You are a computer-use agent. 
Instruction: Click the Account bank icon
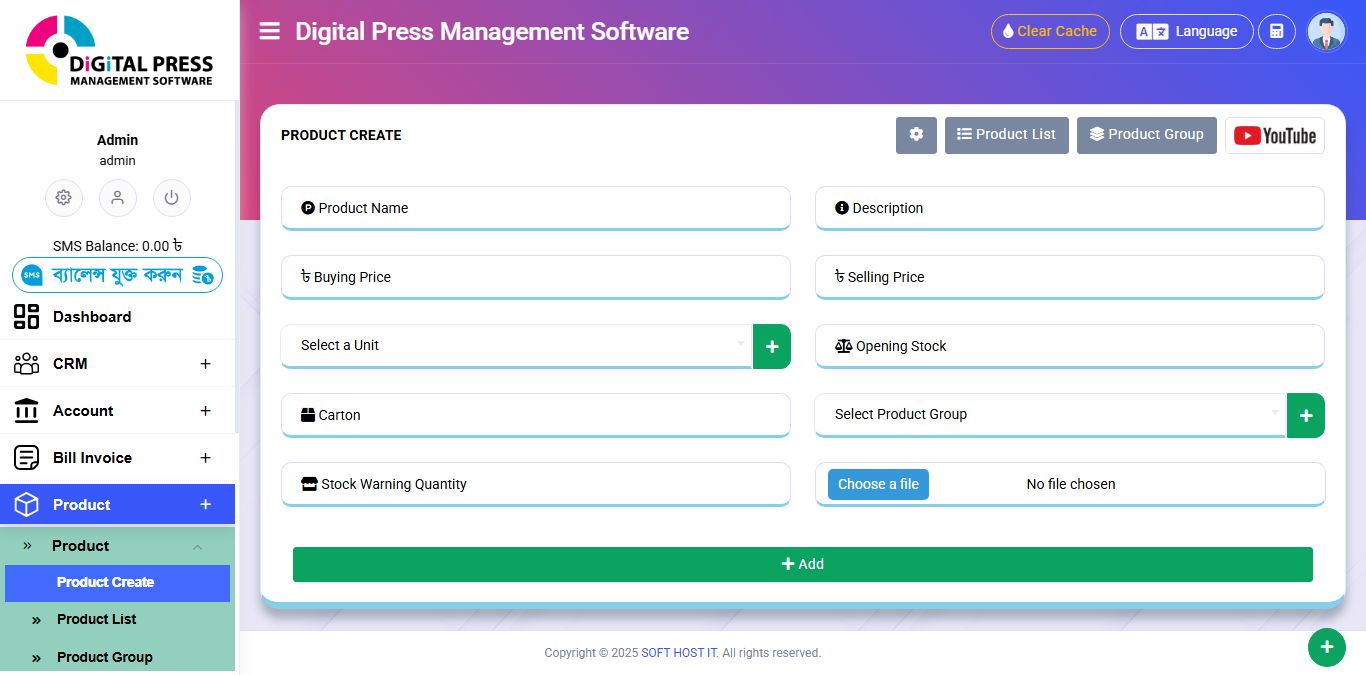coord(26,411)
